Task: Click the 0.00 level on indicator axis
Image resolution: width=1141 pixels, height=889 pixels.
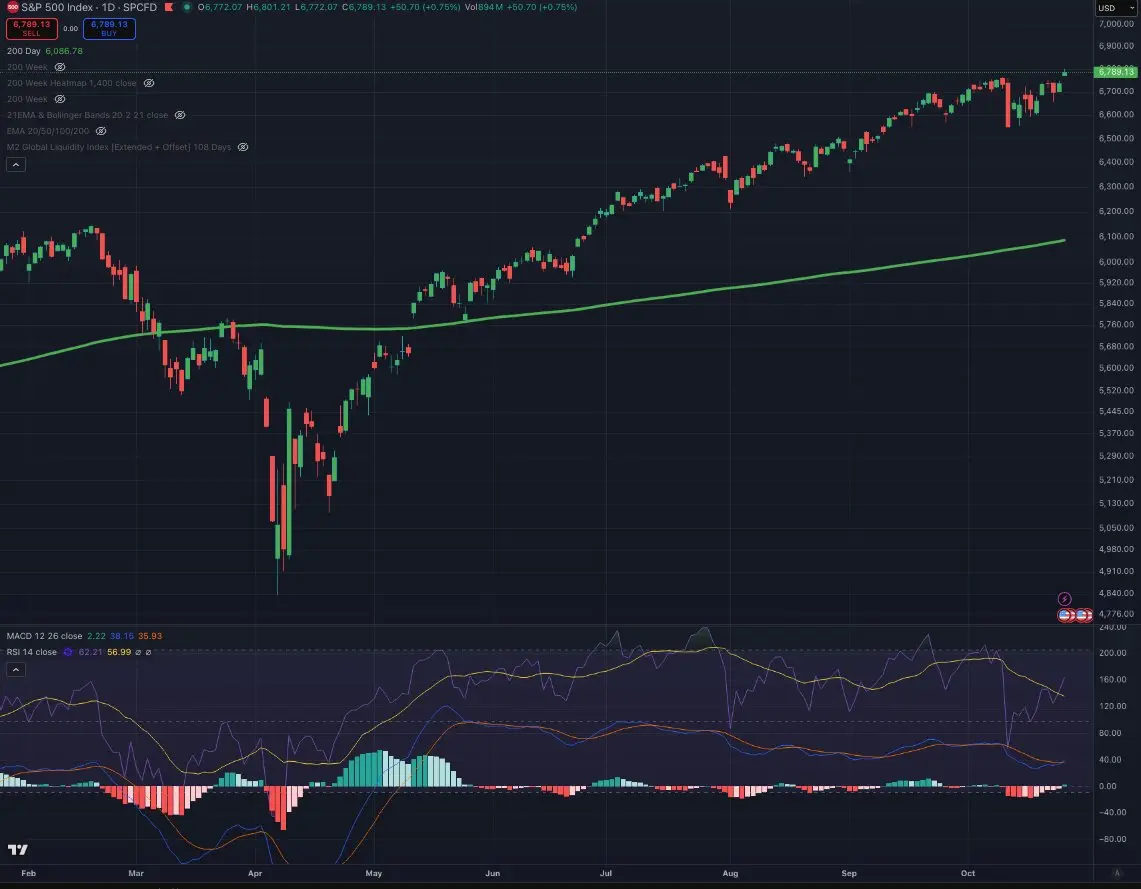Action: (1108, 786)
